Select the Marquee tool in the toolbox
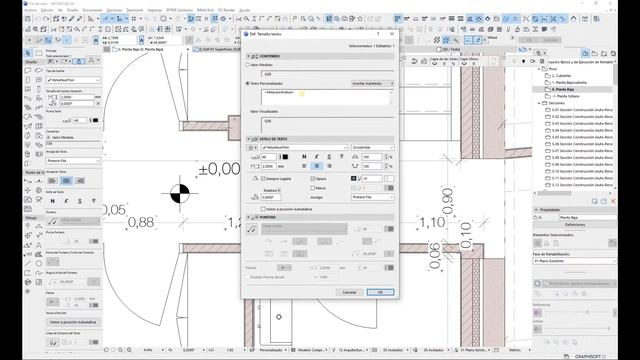This screenshot has width=640, height=360. click(39, 53)
